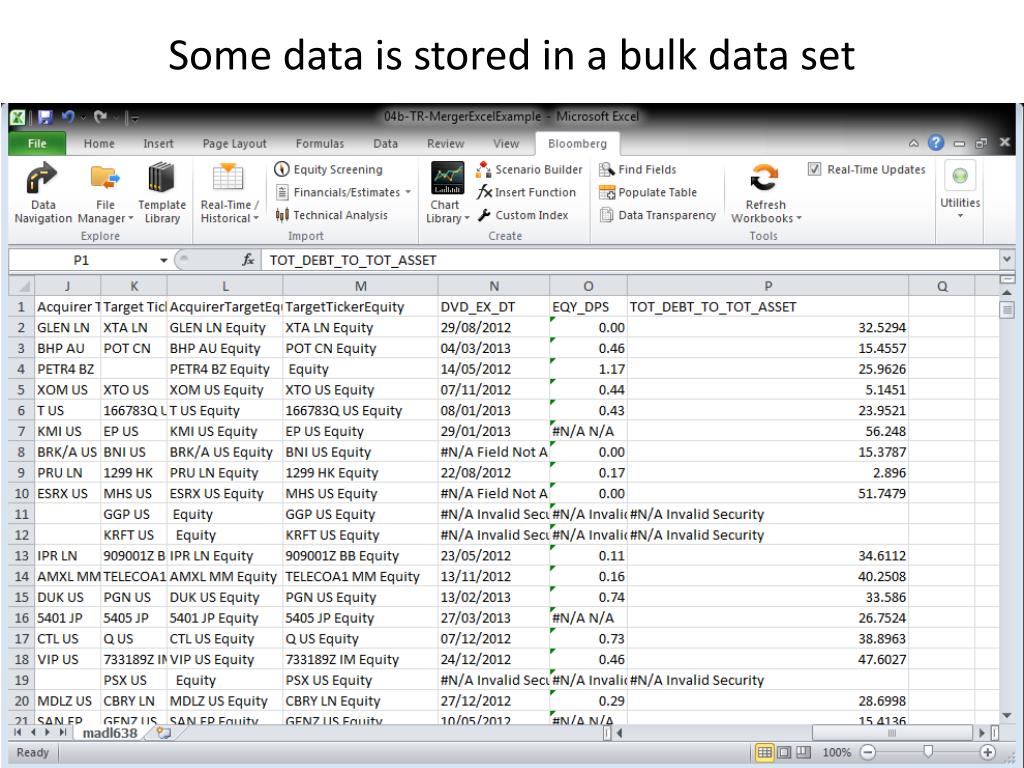Expand the Chart Library dropdown arrow
Viewport: 1024px width, 768px height.
[x=466, y=218]
